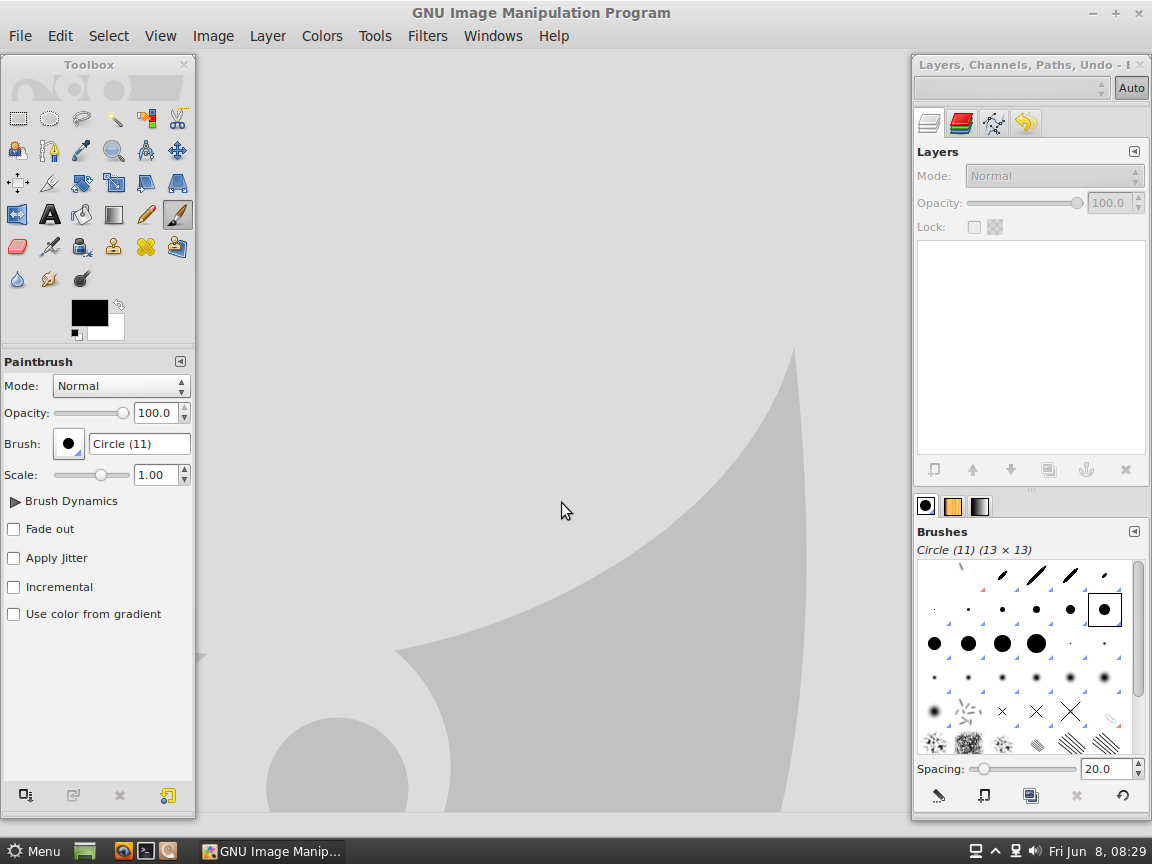The image size is (1152, 864).
Task: Open the Filters menu
Action: point(428,36)
